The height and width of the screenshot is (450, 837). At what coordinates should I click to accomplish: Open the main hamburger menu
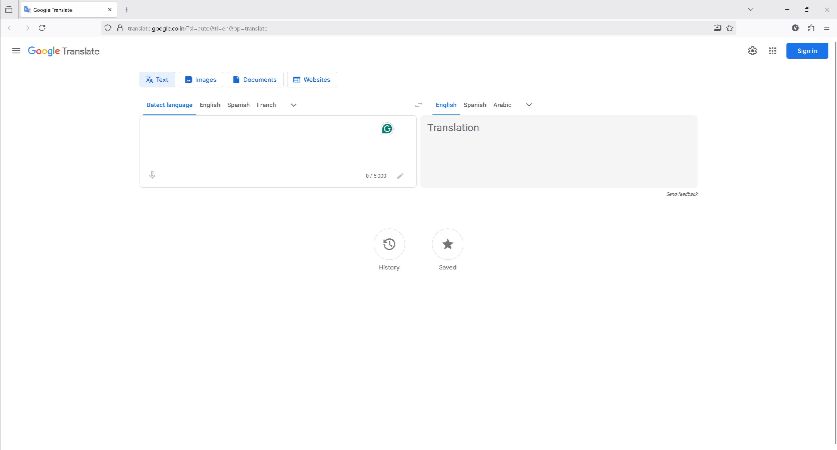[16, 51]
